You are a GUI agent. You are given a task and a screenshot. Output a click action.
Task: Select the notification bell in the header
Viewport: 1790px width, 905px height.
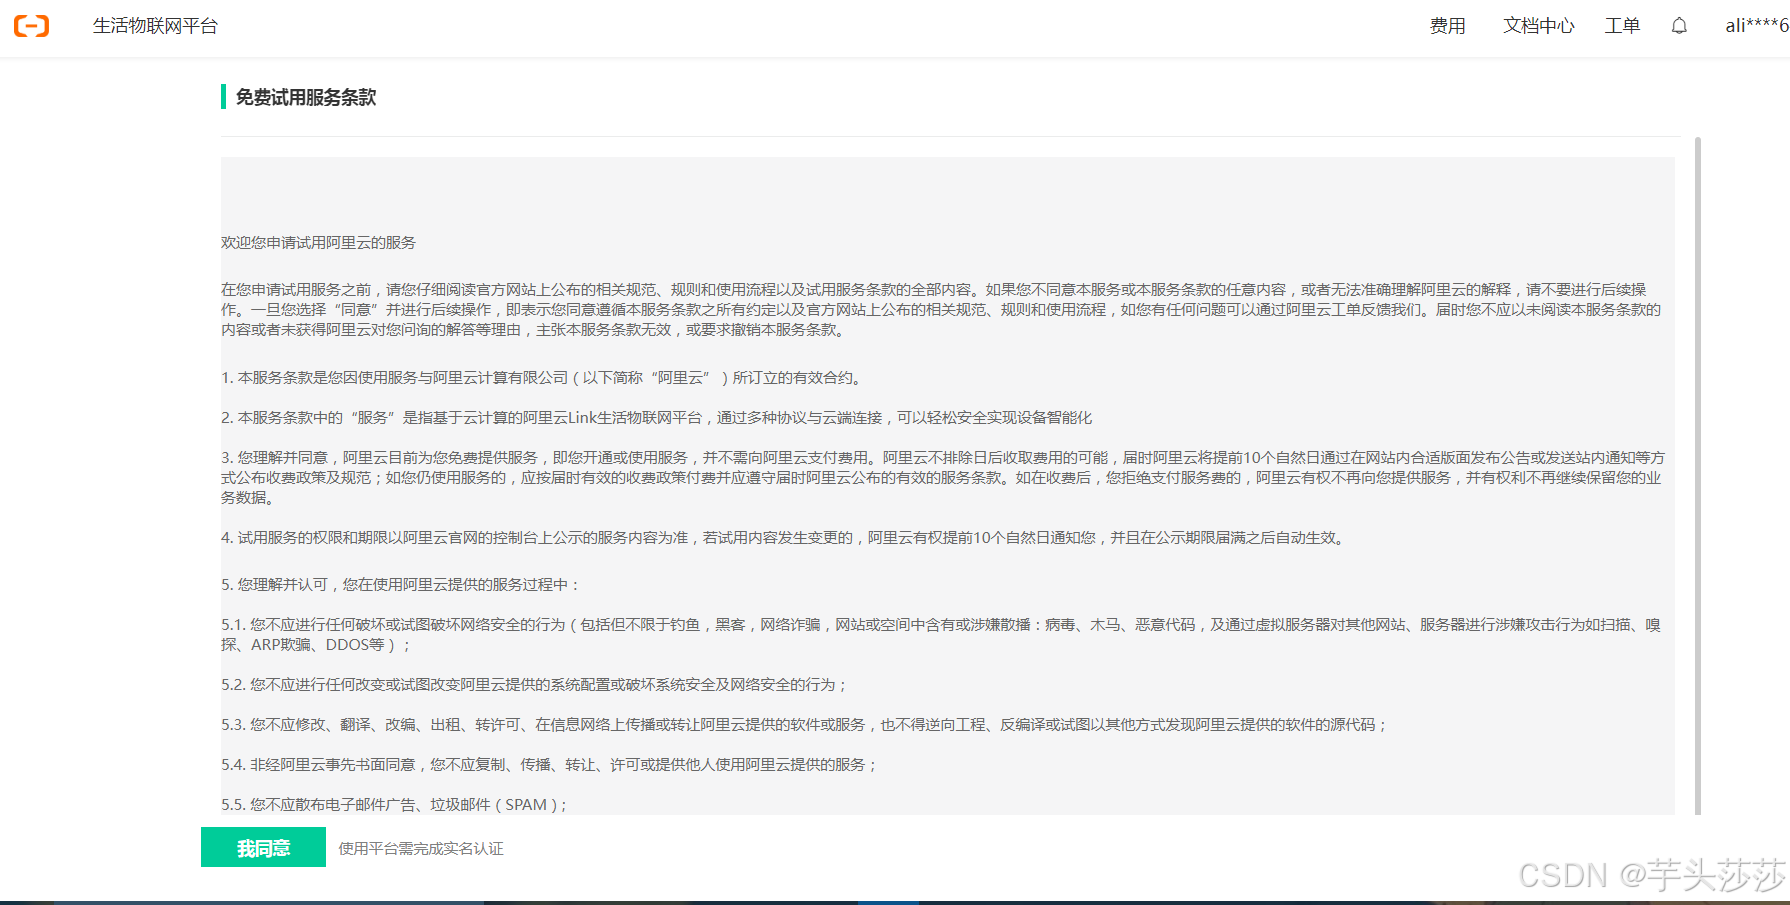pos(1678,26)
